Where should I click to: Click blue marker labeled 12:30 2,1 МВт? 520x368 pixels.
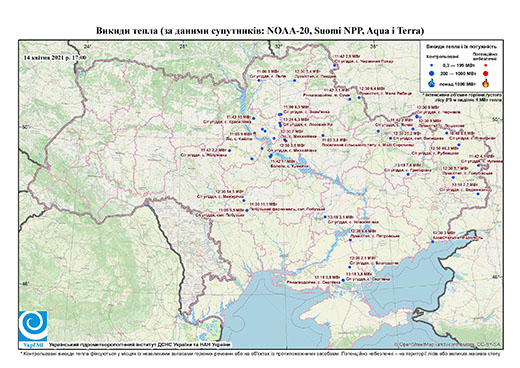coord(350,267)
